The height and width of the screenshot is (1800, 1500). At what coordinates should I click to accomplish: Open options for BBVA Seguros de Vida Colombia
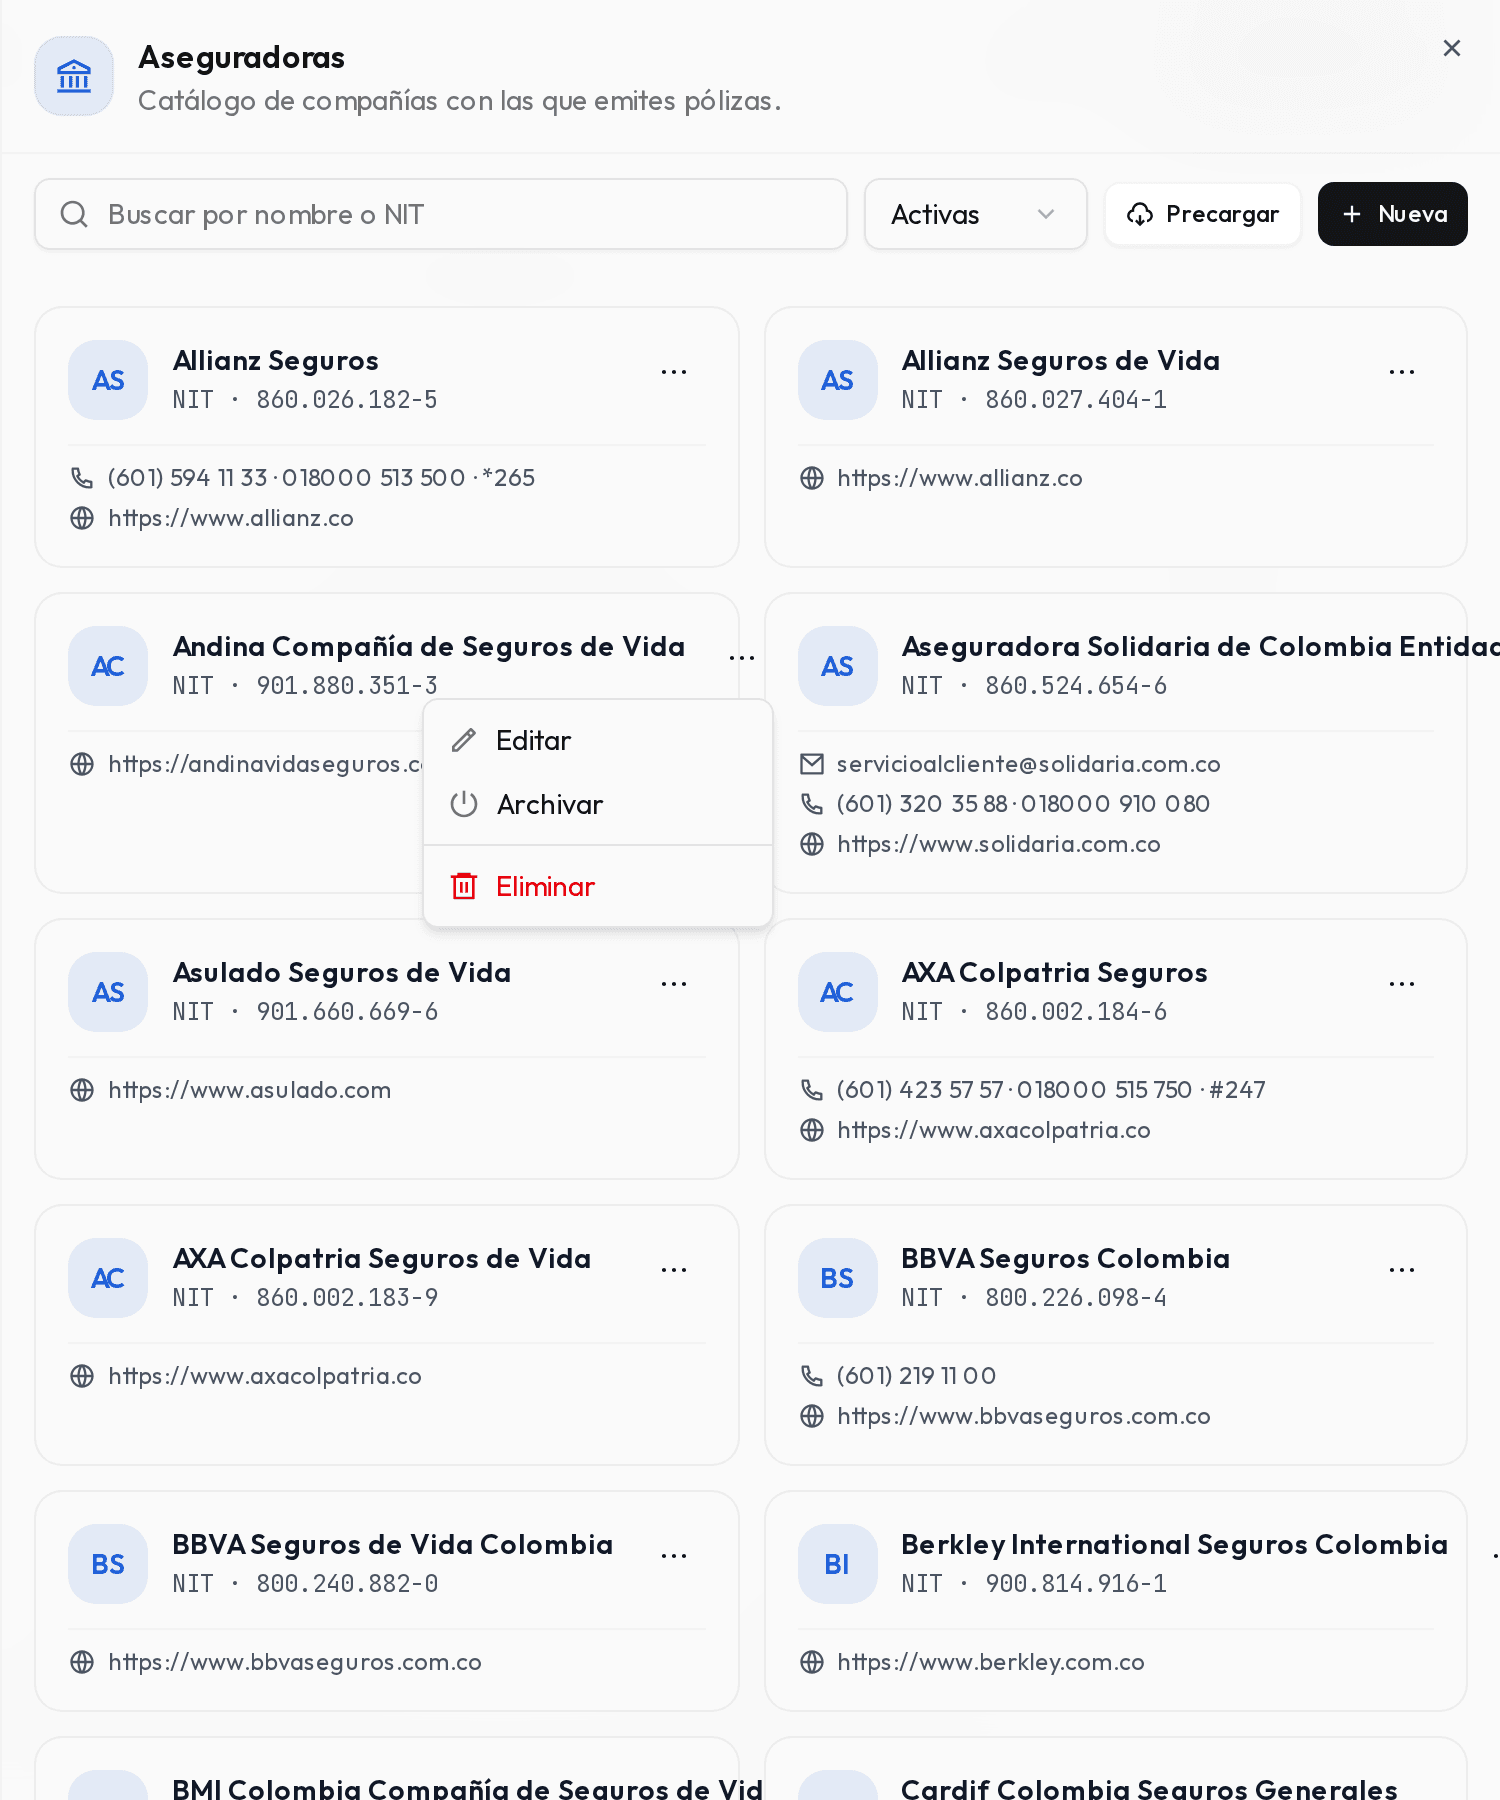click(x=674, y=1556)
